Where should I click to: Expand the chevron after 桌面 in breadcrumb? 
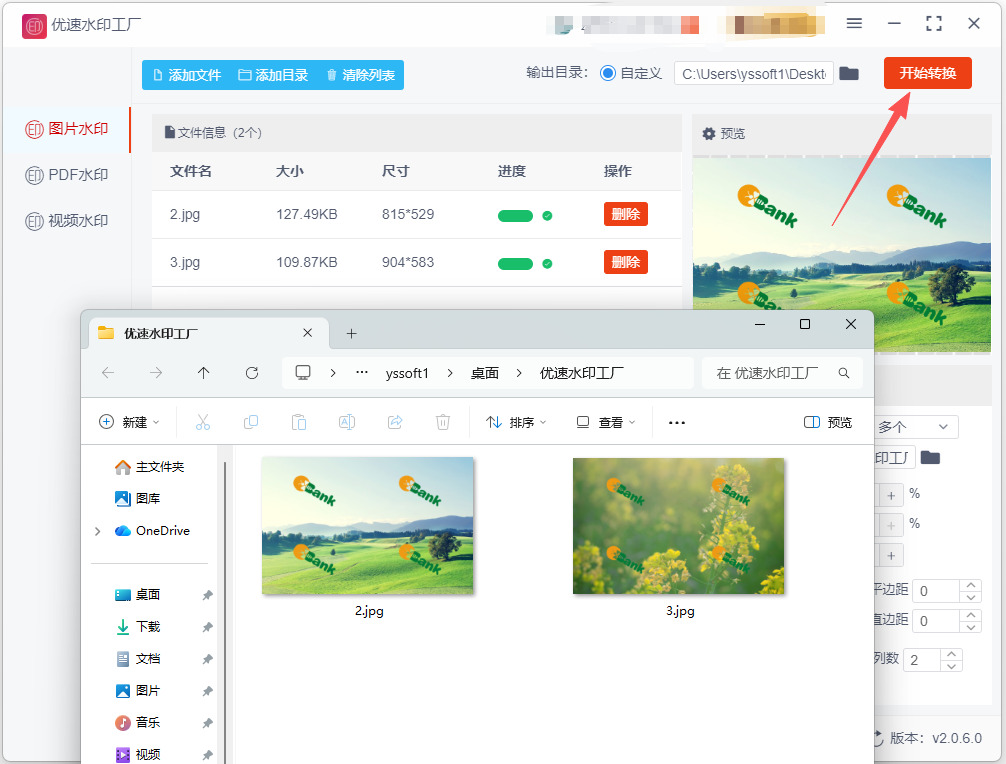519,373
